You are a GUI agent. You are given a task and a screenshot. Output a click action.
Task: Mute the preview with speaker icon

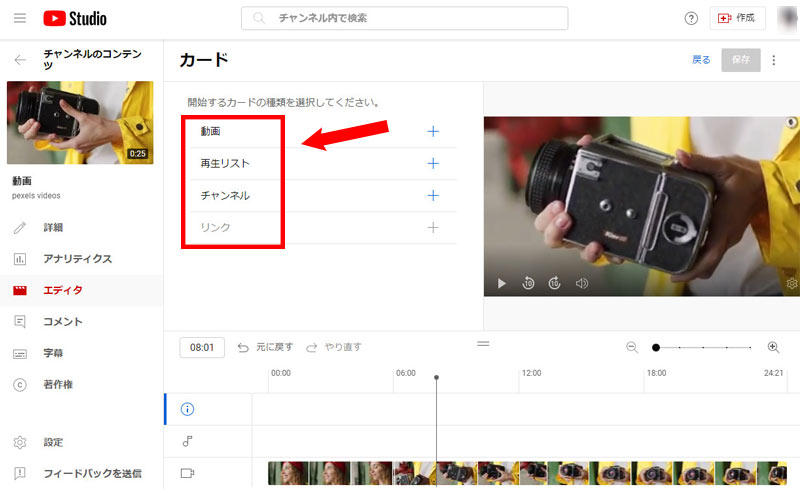coord(582,283)
